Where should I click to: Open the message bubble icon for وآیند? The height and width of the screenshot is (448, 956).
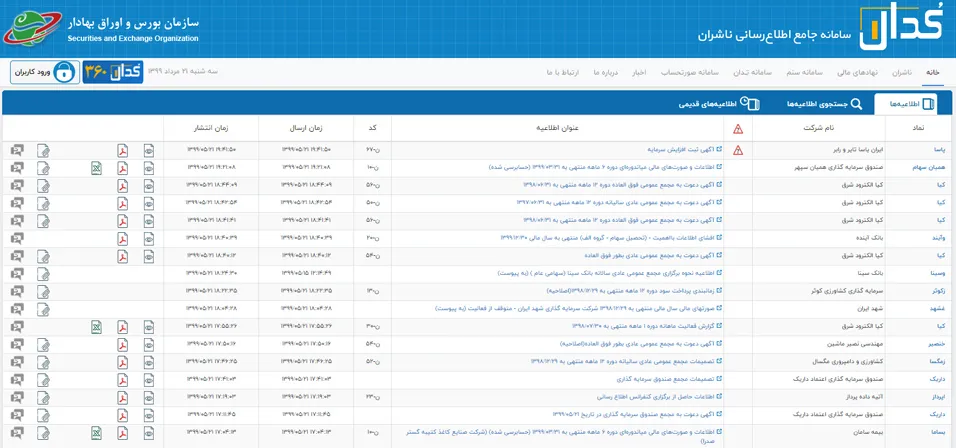coord(16,239)
